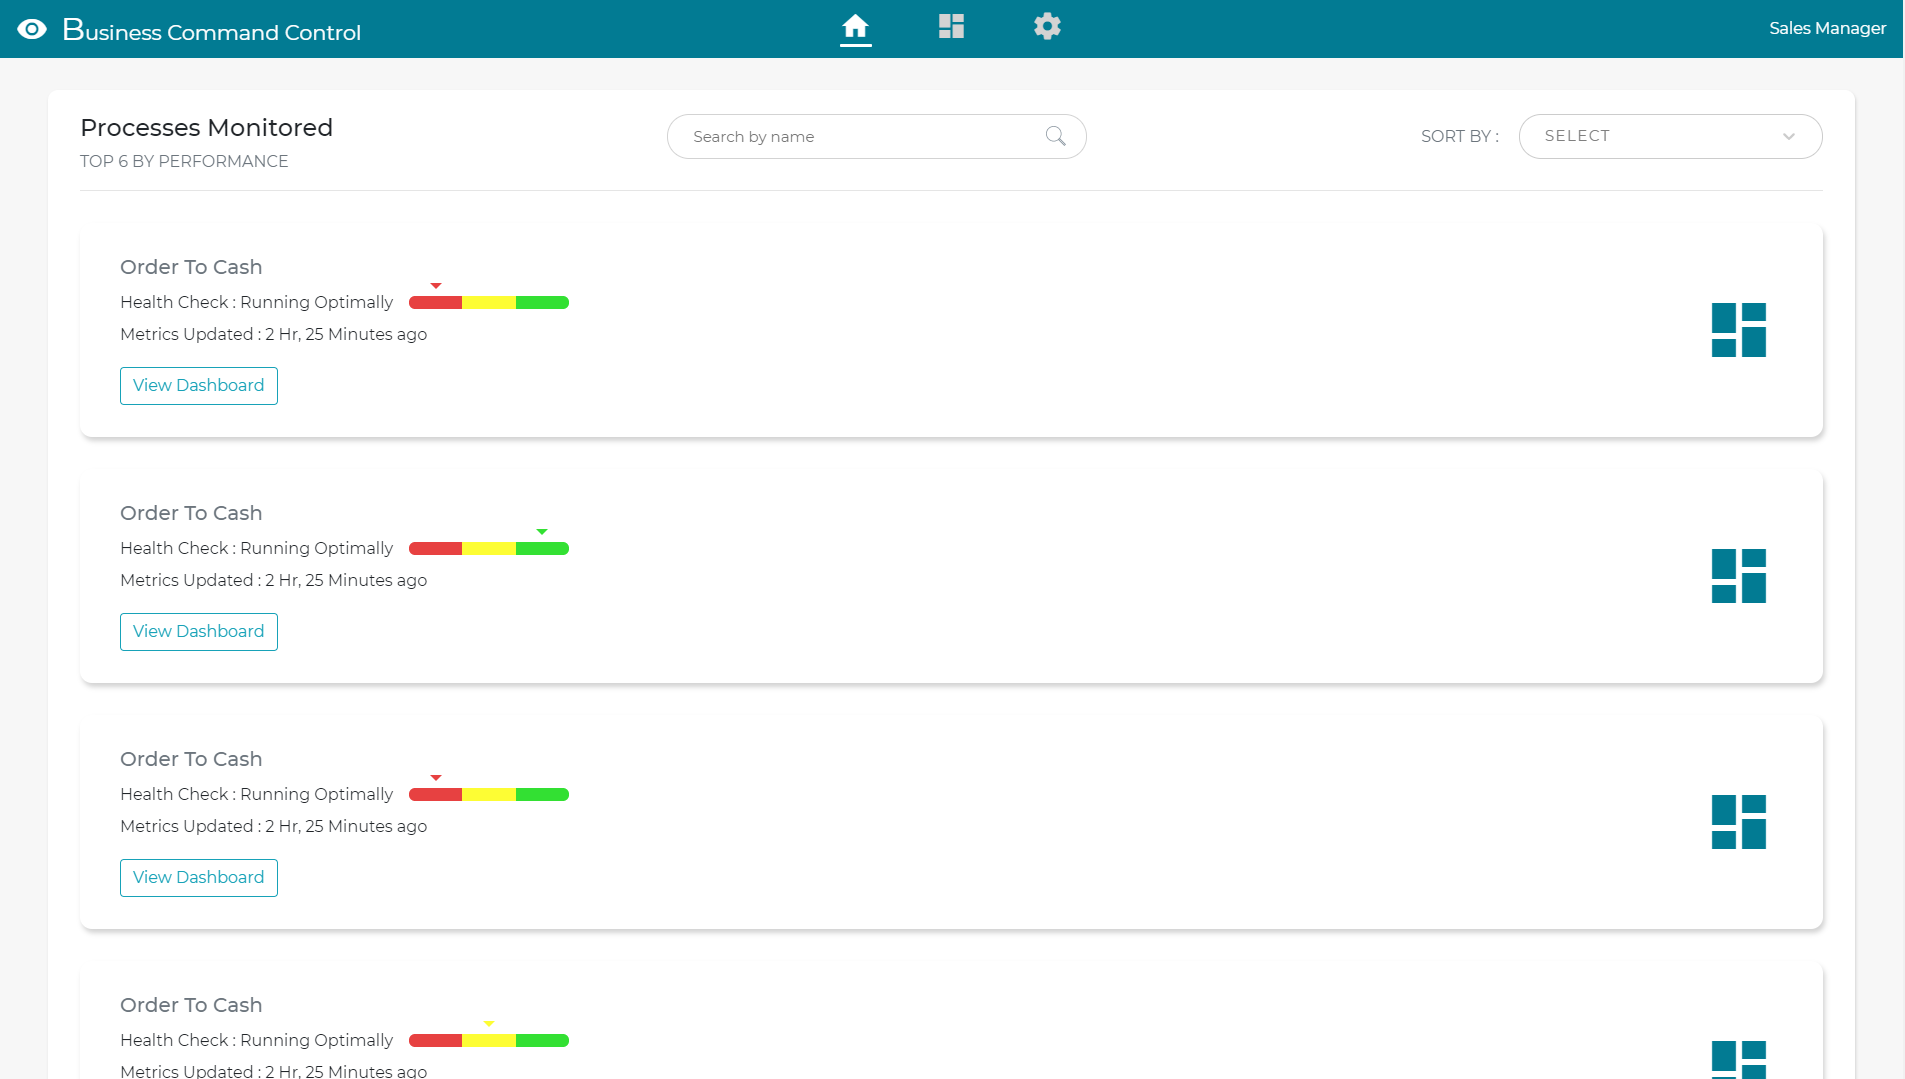Focus the Search by name field
This screenshot has height=1079, width=1905.
(860, 137)
